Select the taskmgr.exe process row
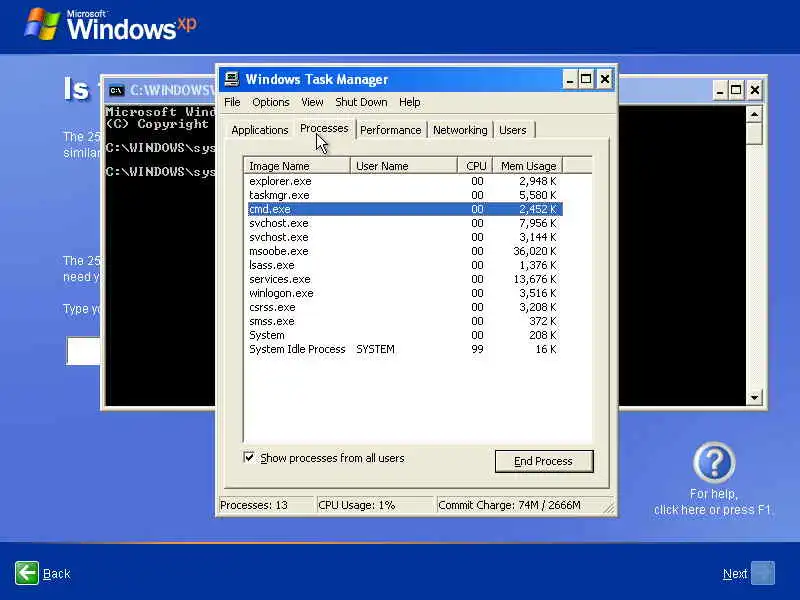Screen dimensions: 800x600 [405, 195]
